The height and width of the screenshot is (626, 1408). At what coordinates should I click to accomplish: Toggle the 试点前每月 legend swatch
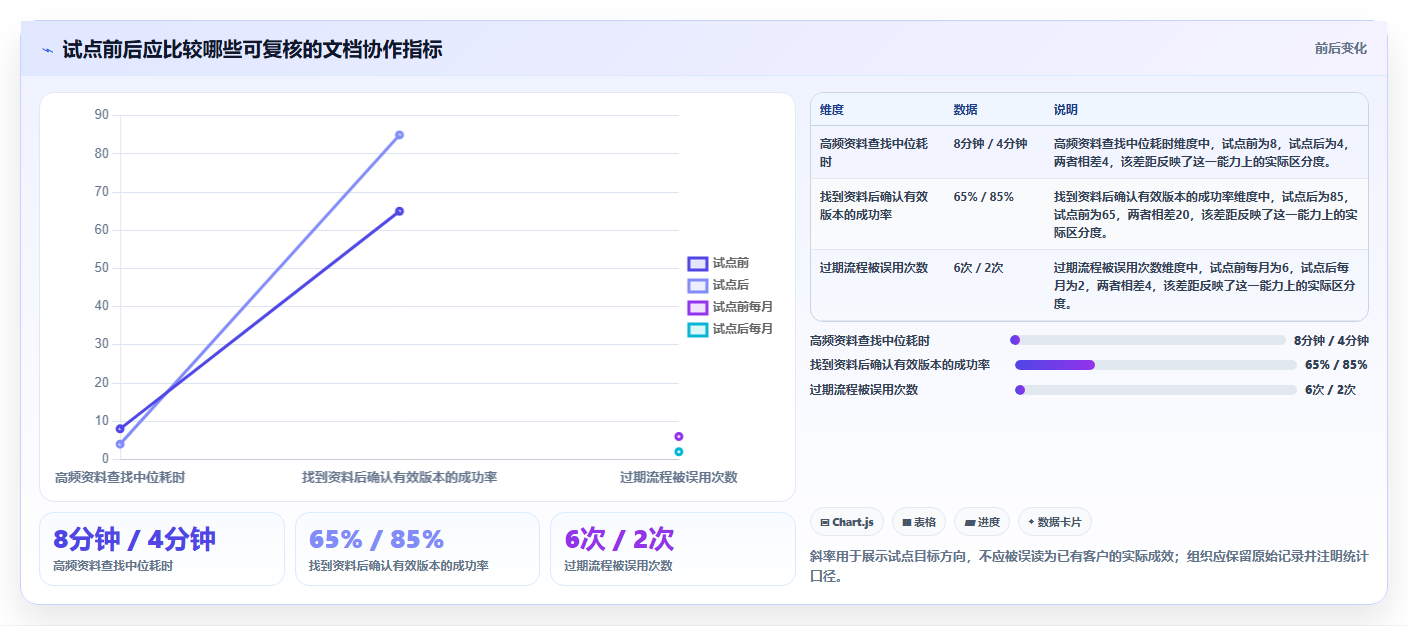click(x=698, y=307)
